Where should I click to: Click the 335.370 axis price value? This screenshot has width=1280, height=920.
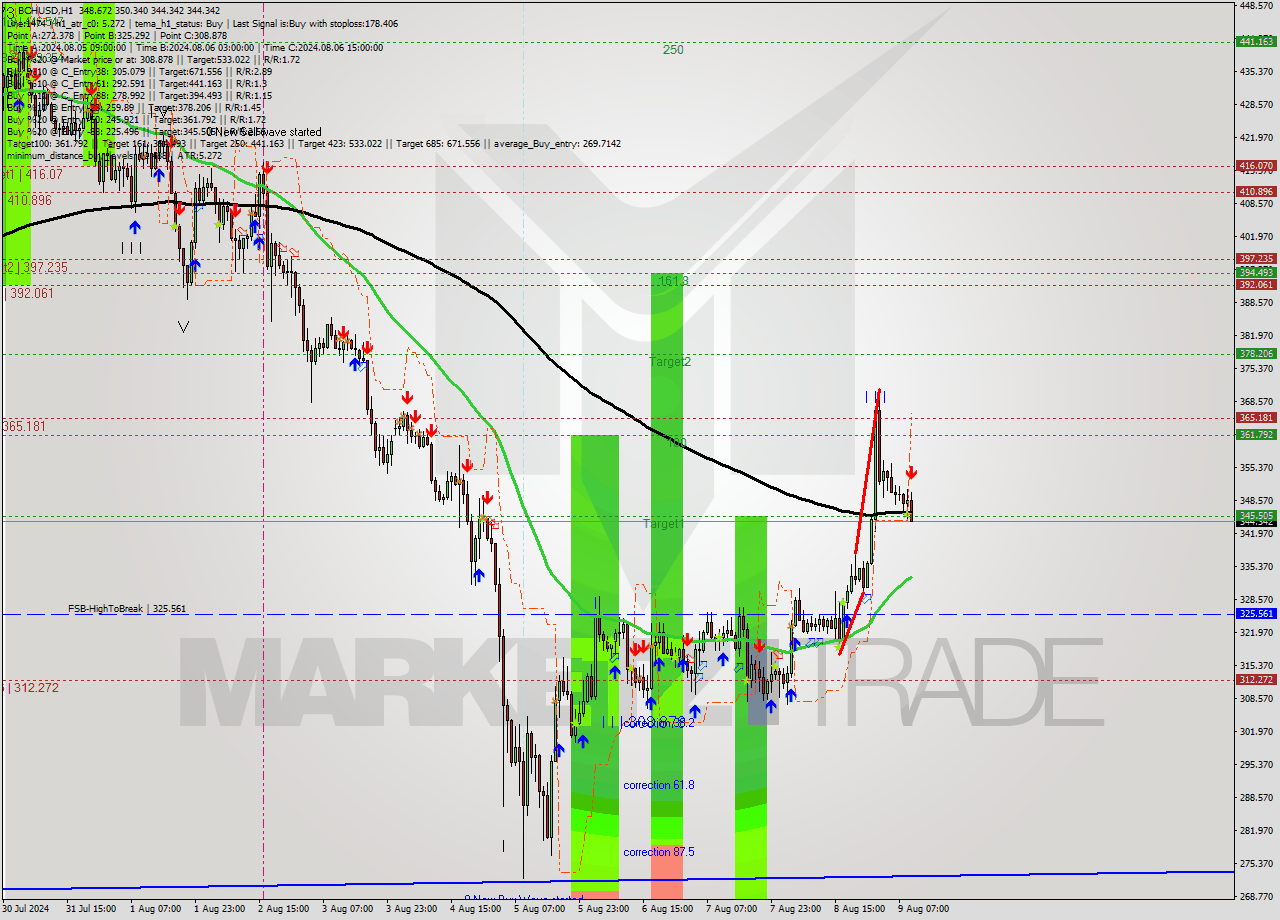pyautogui.click(x=1256, y=566)
